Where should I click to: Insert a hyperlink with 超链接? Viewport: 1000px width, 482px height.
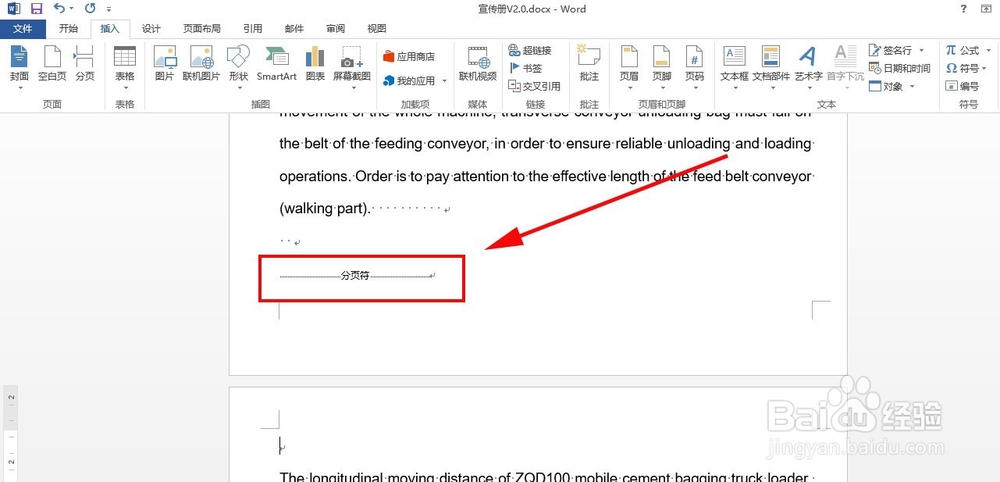pos(530,50)
